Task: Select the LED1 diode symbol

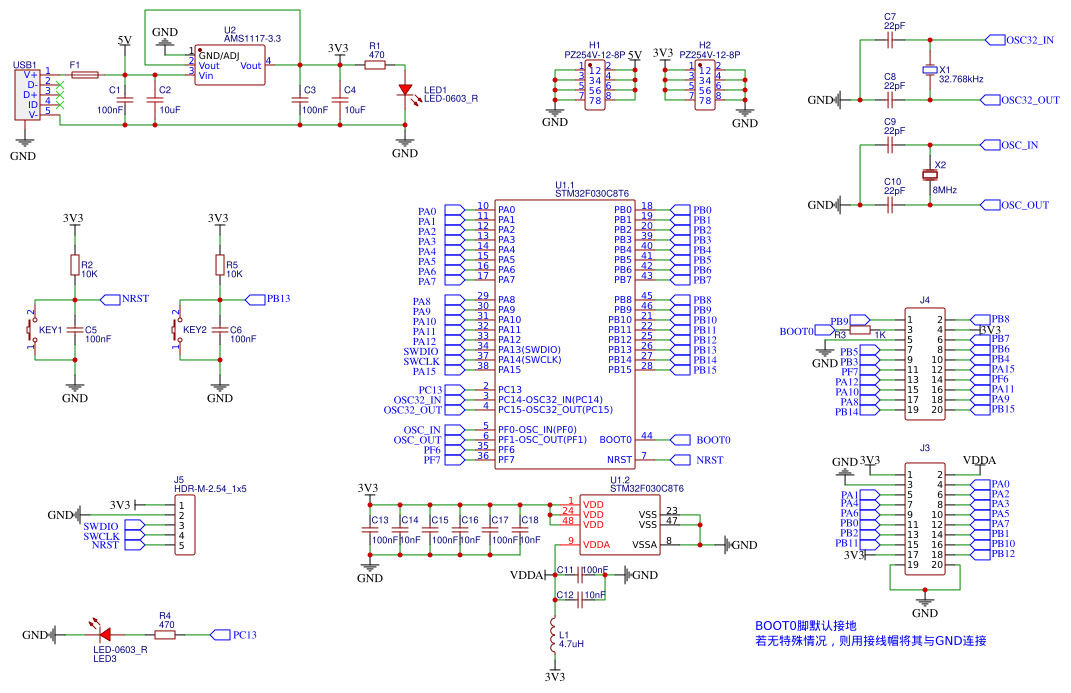Action: pos(405,90)
